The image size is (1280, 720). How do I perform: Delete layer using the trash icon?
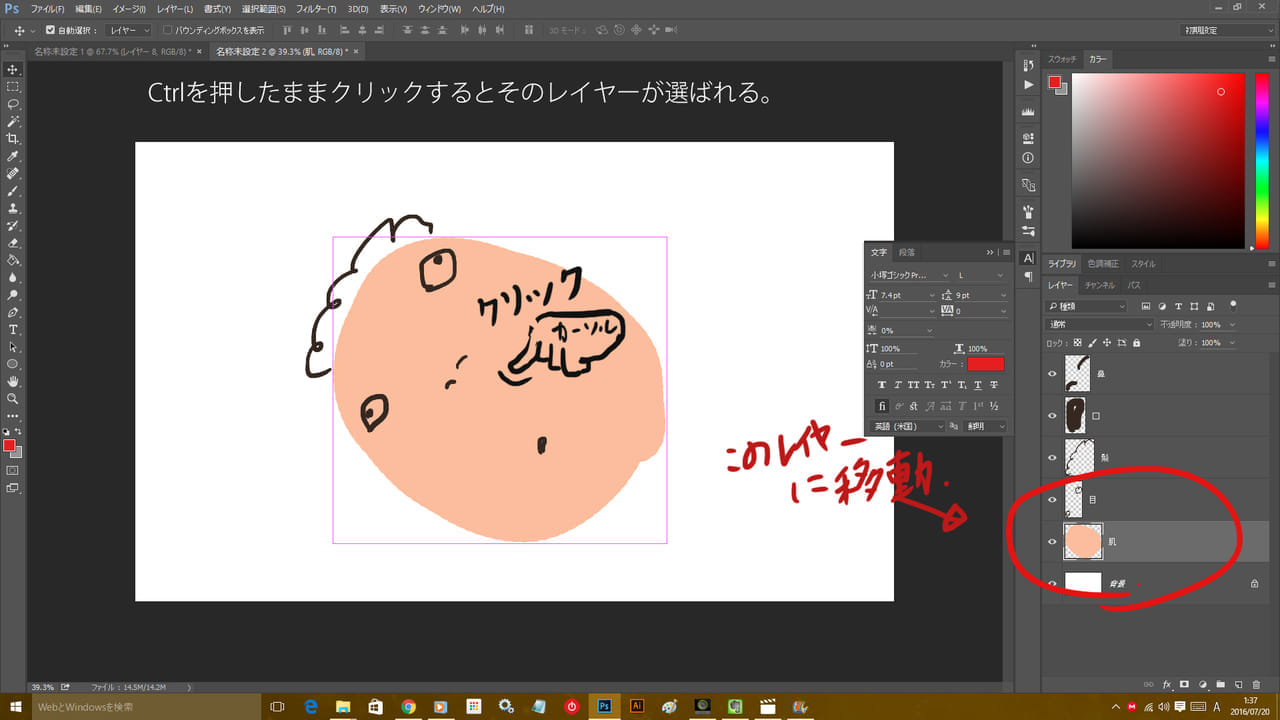(x=1255, y=685)
